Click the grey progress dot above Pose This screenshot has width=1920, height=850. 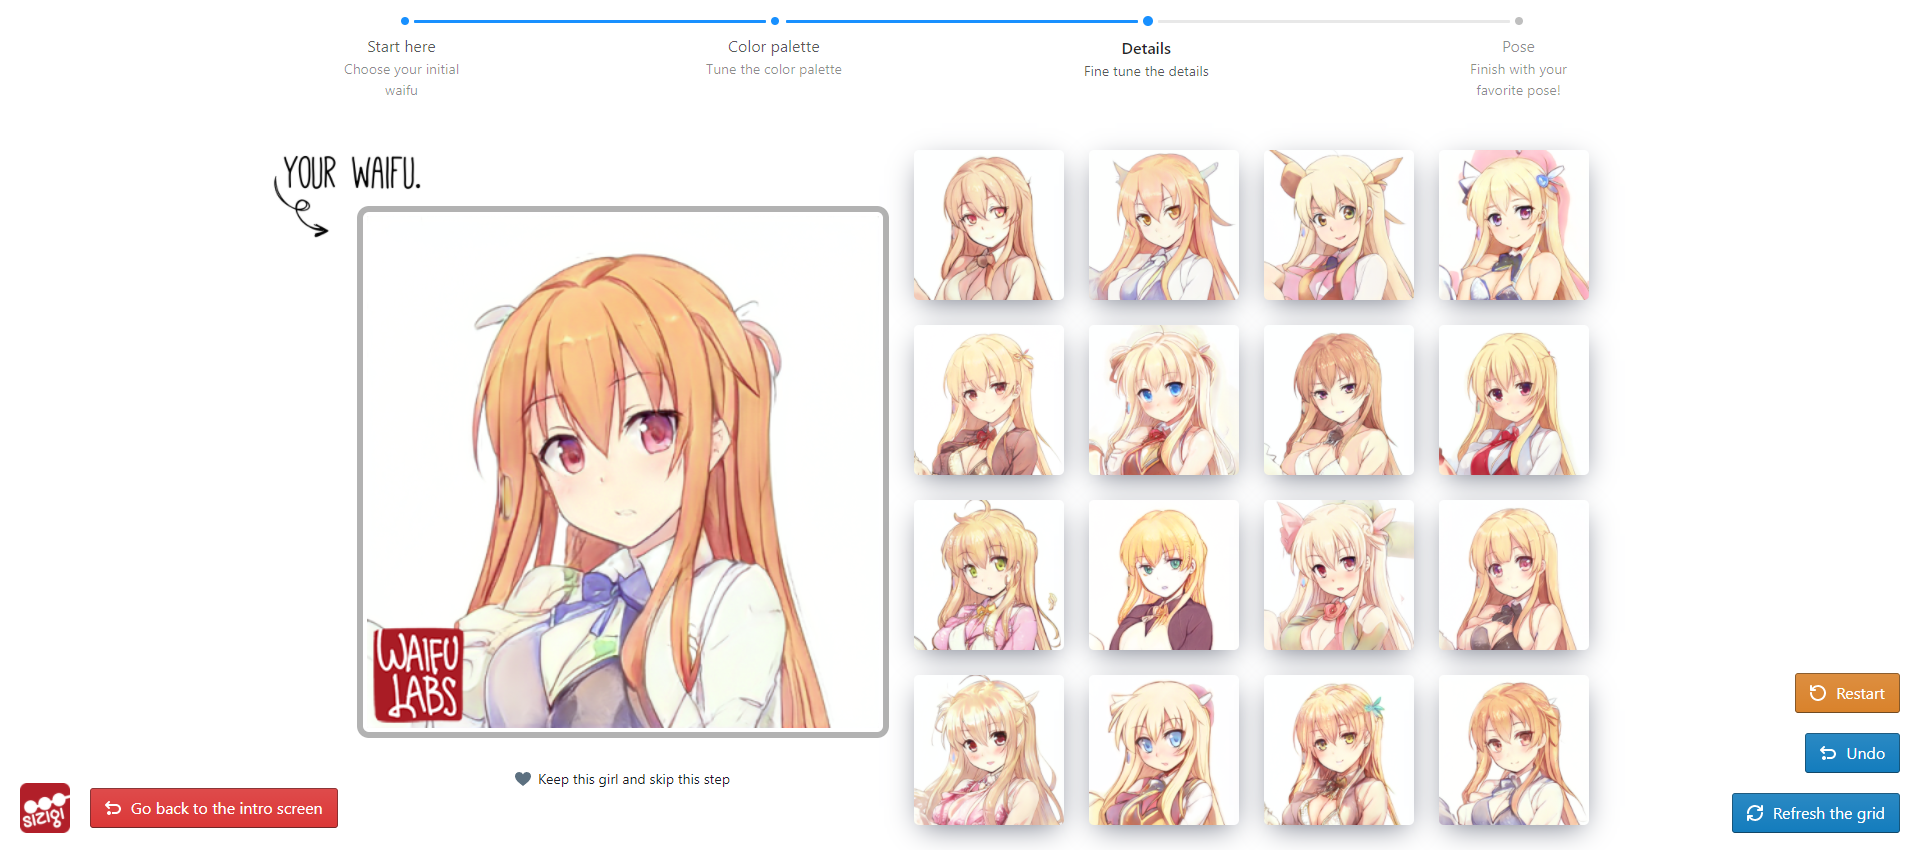click(1519, 21)
